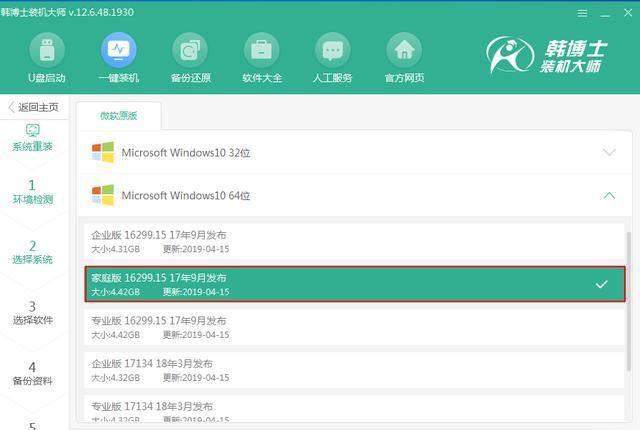
Task: Select 专业版 17134 18年3月发布
Action: point(354,409)
